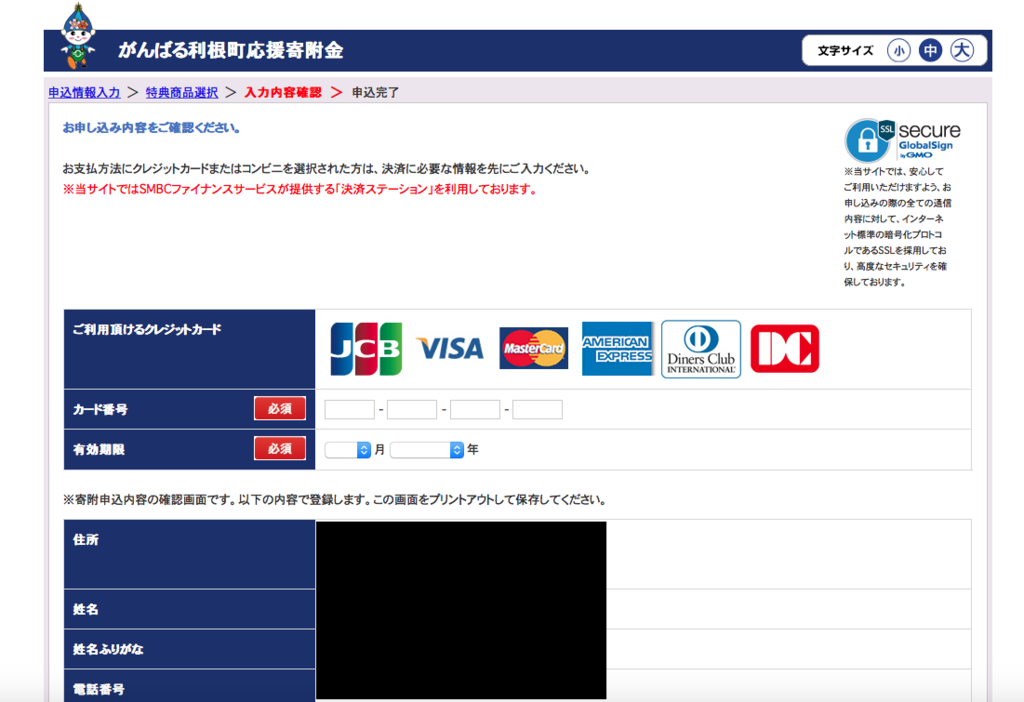Click the 文字サイズ label
This screenshot has height=702, width=1024.
(x=845, y=51)
